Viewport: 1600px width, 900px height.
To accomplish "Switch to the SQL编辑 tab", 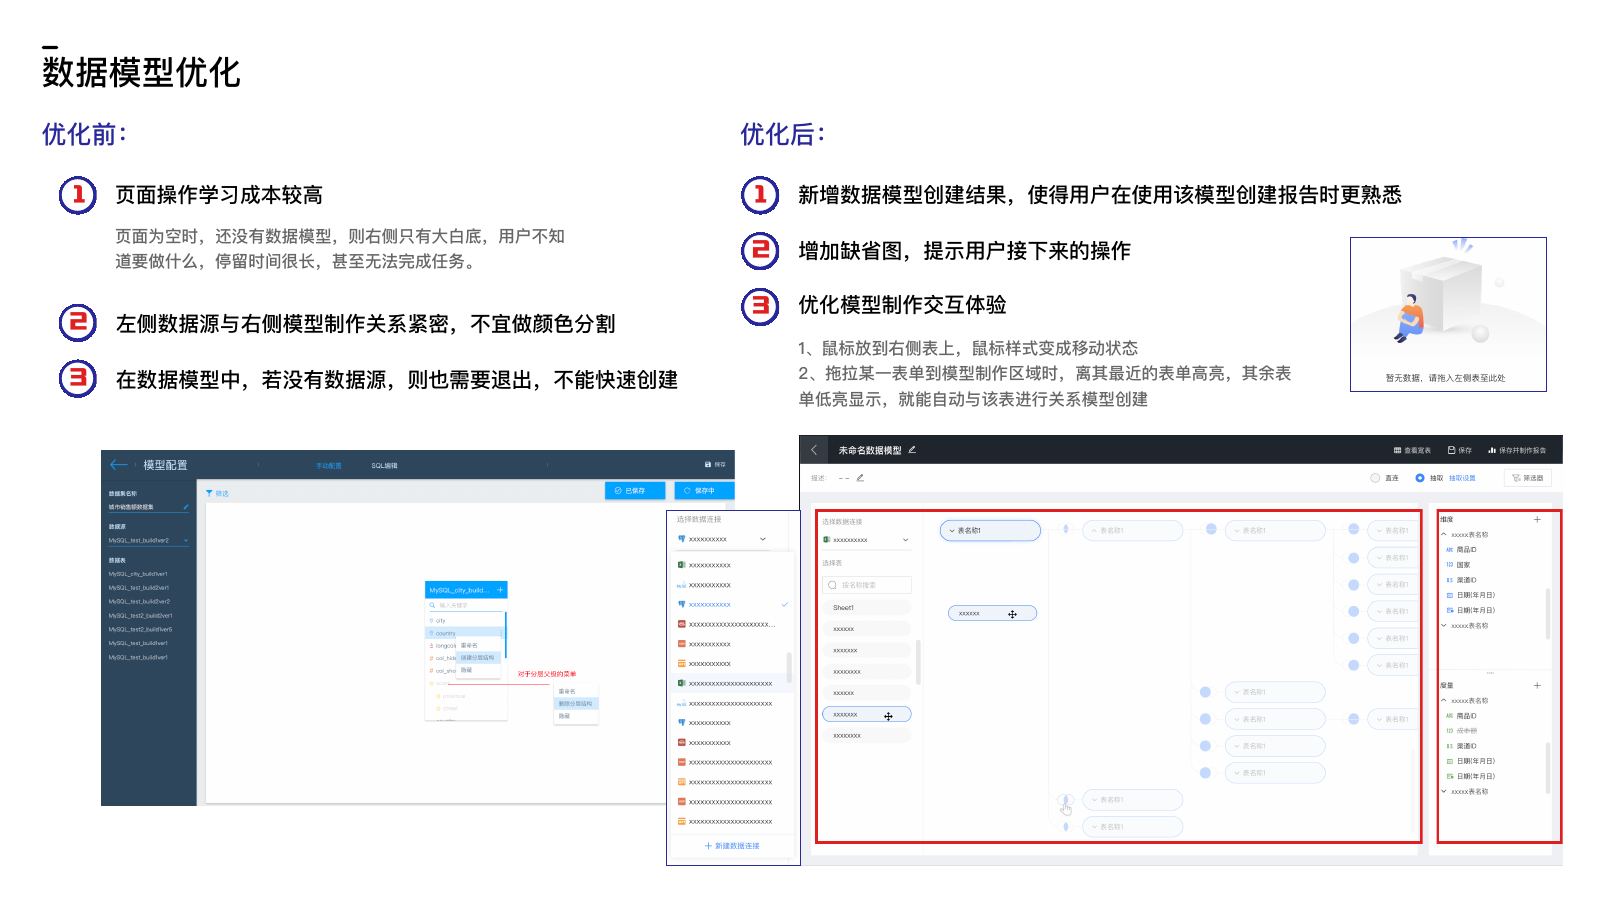I will click(x=385, y=466).
